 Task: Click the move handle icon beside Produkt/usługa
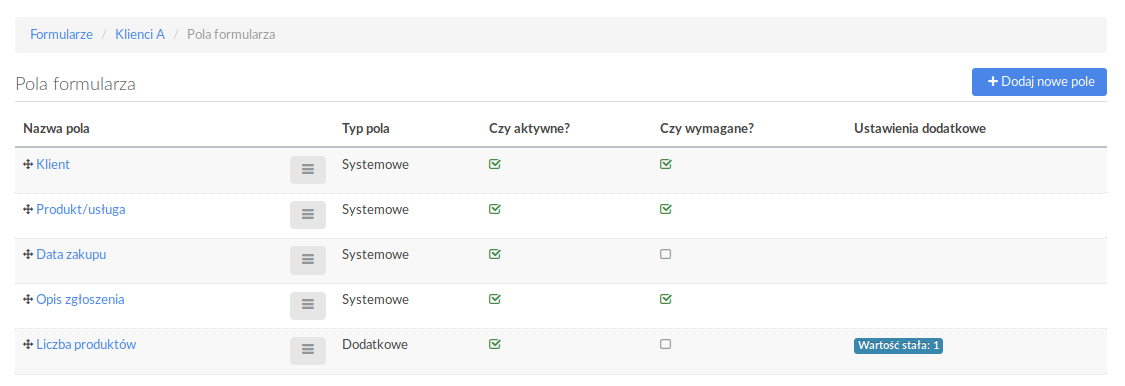29,209
